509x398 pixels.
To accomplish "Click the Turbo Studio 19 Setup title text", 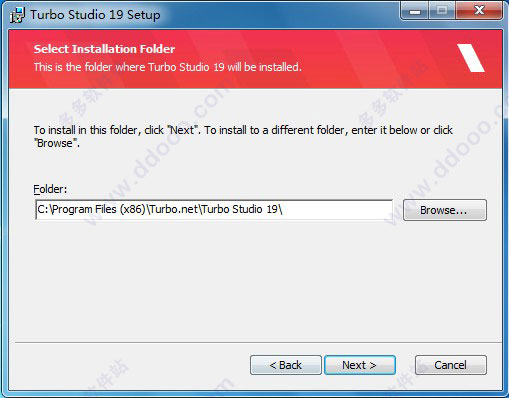I will click(95, 15).
